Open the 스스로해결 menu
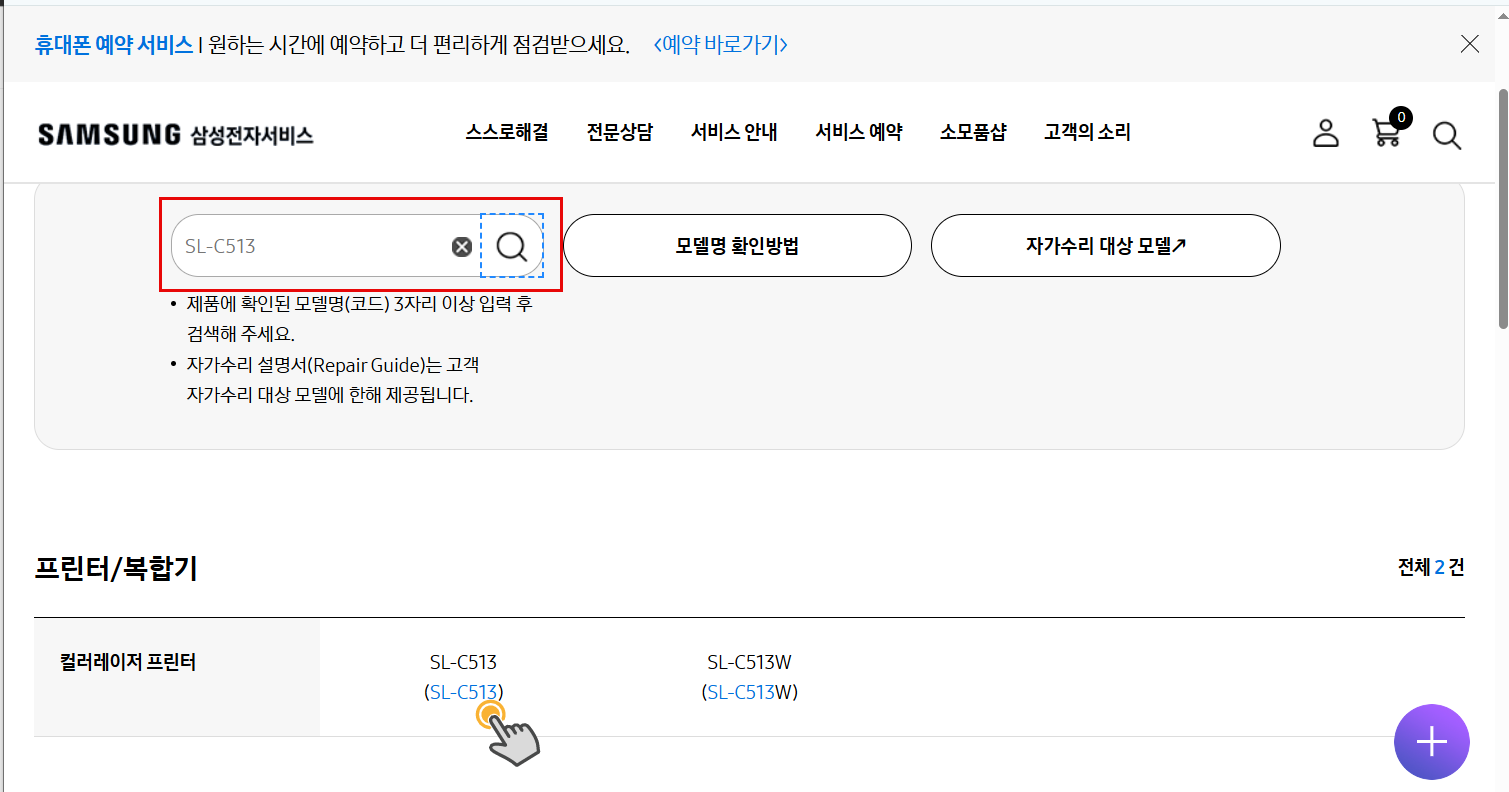 pos(507,132)
